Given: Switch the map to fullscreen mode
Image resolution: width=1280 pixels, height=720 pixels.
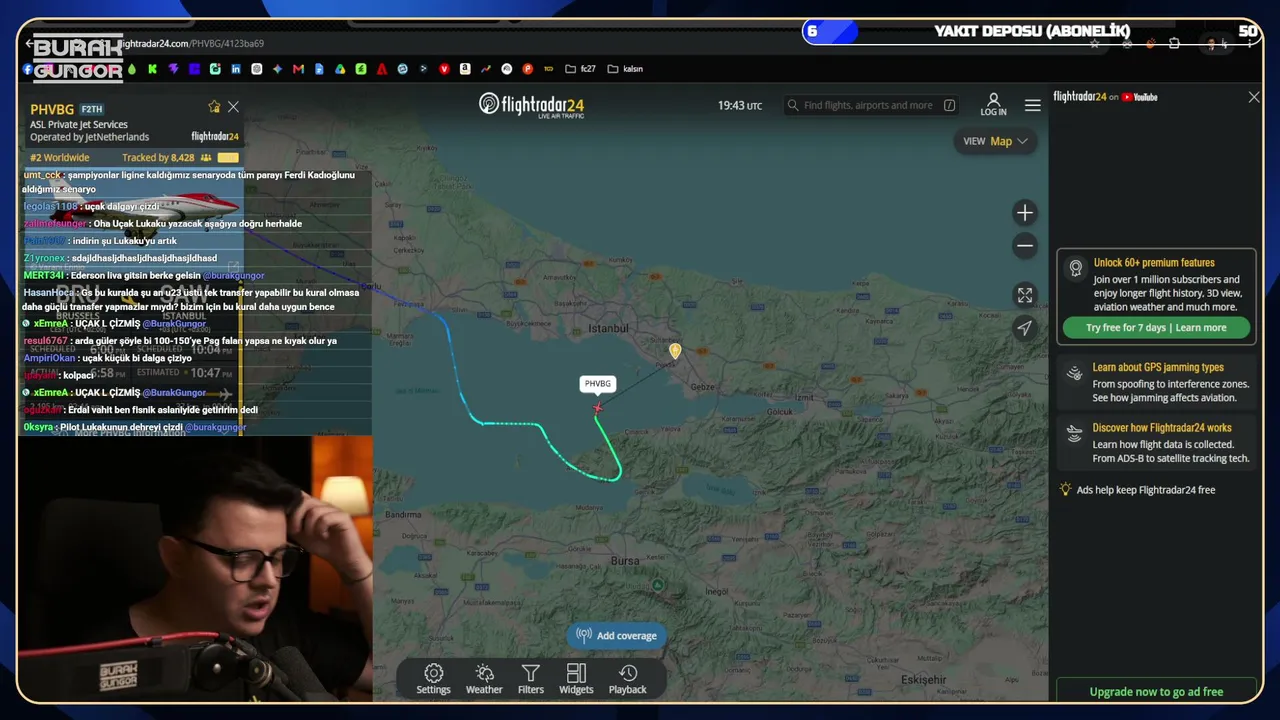Looking at the screenshot, I should pos(1025,295).
